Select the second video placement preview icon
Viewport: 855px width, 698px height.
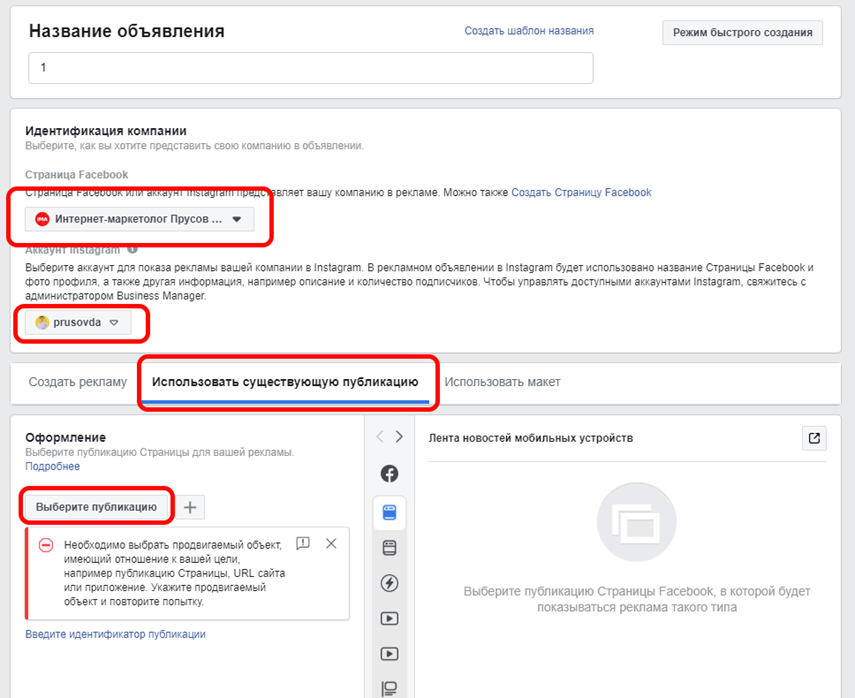point(389,653)
